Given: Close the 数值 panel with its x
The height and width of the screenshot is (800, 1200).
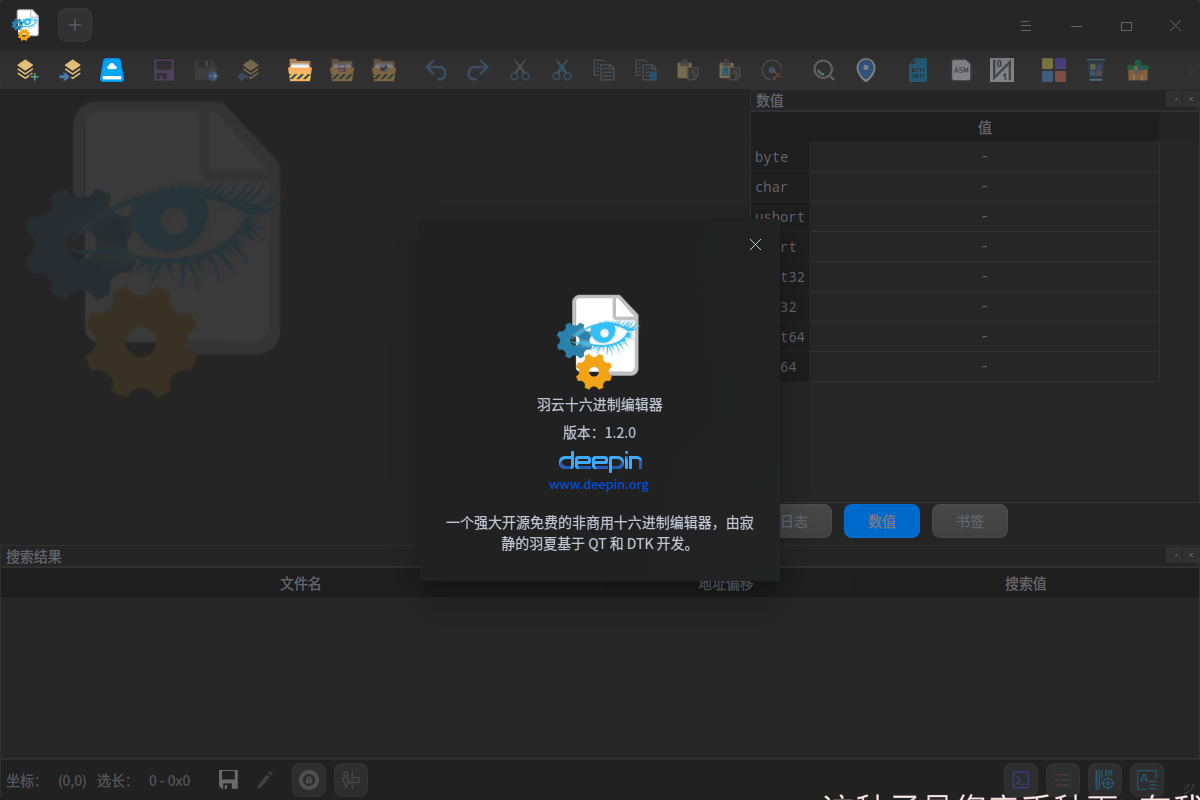Looking at the screenshot, I should pos(1190,99).
